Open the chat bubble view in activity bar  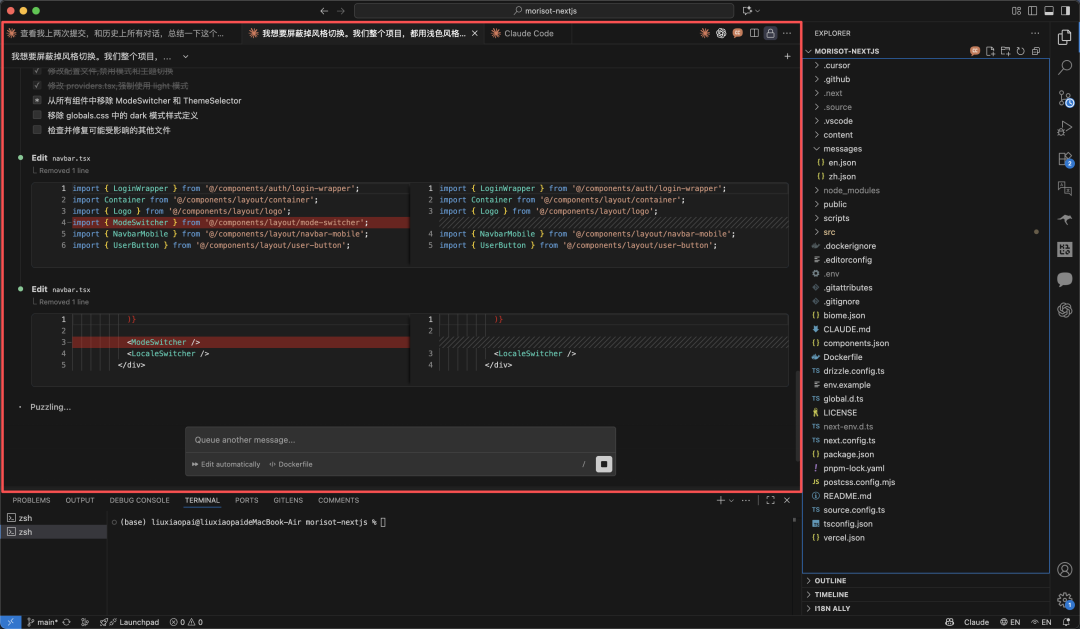pos(1065,279)
